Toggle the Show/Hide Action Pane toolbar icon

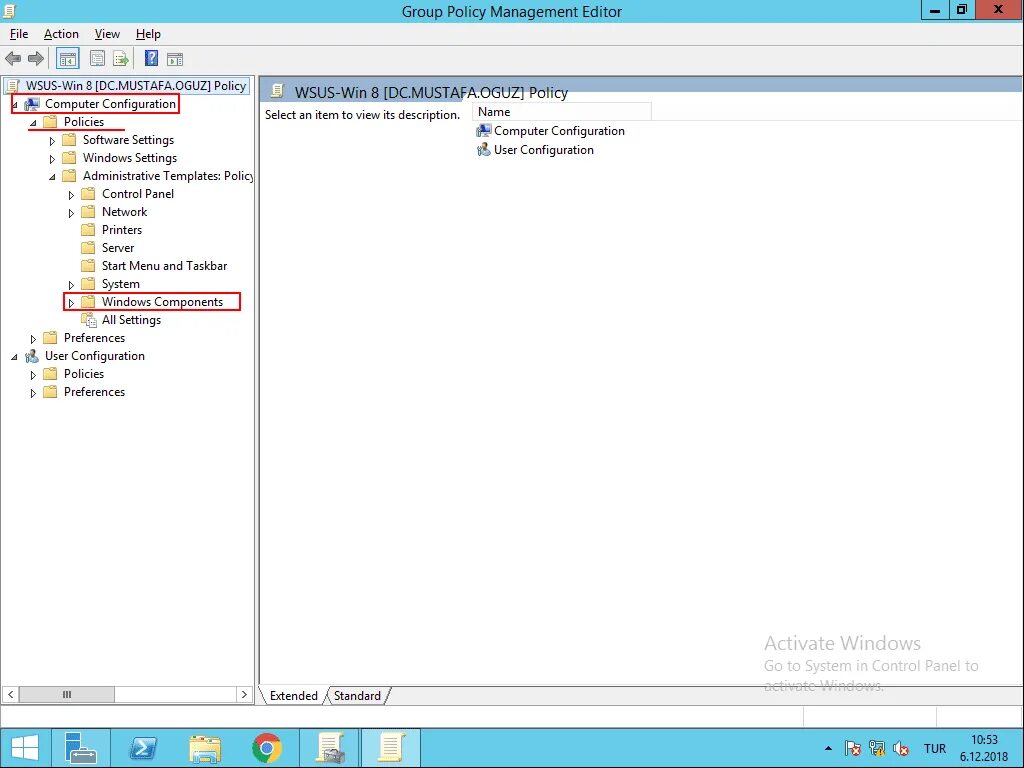pos(175,59)
